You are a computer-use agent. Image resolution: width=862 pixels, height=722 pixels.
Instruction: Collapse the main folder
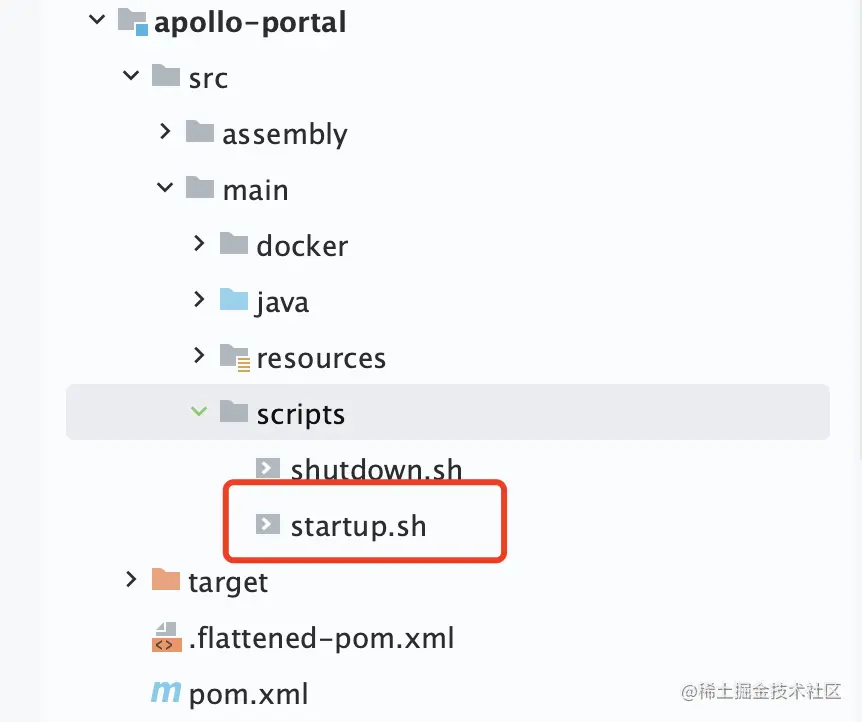click(x=165, y=188)
